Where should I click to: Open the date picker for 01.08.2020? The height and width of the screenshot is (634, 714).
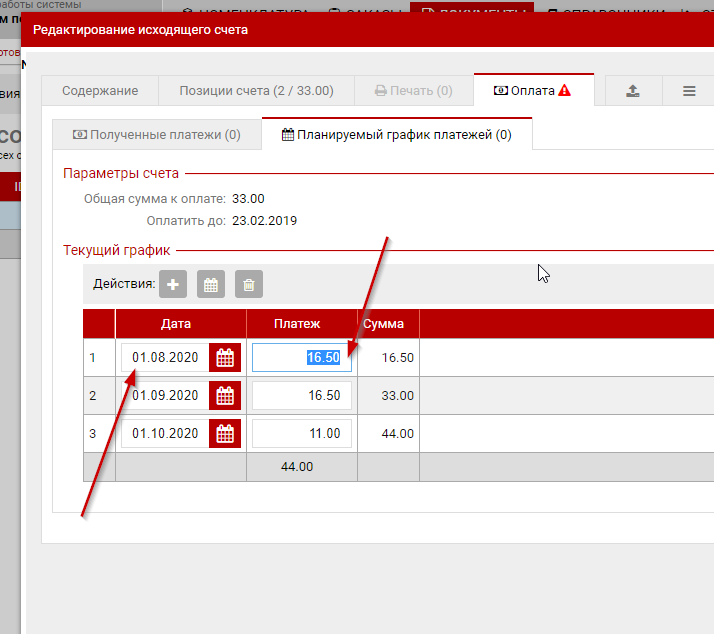pos(225,358)
